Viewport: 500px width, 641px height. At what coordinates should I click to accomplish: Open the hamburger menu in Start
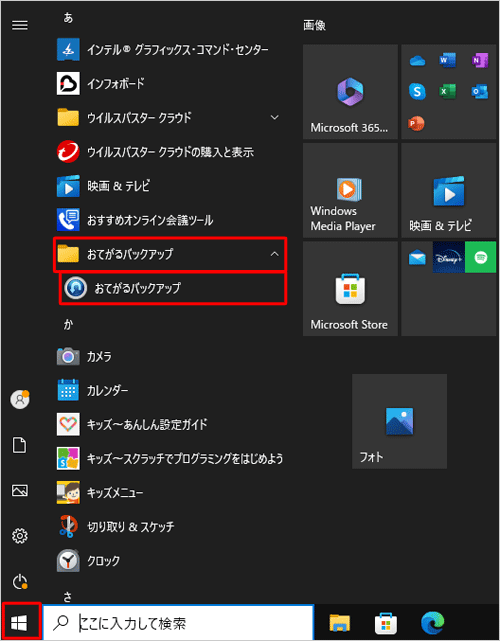pos(20,25)
